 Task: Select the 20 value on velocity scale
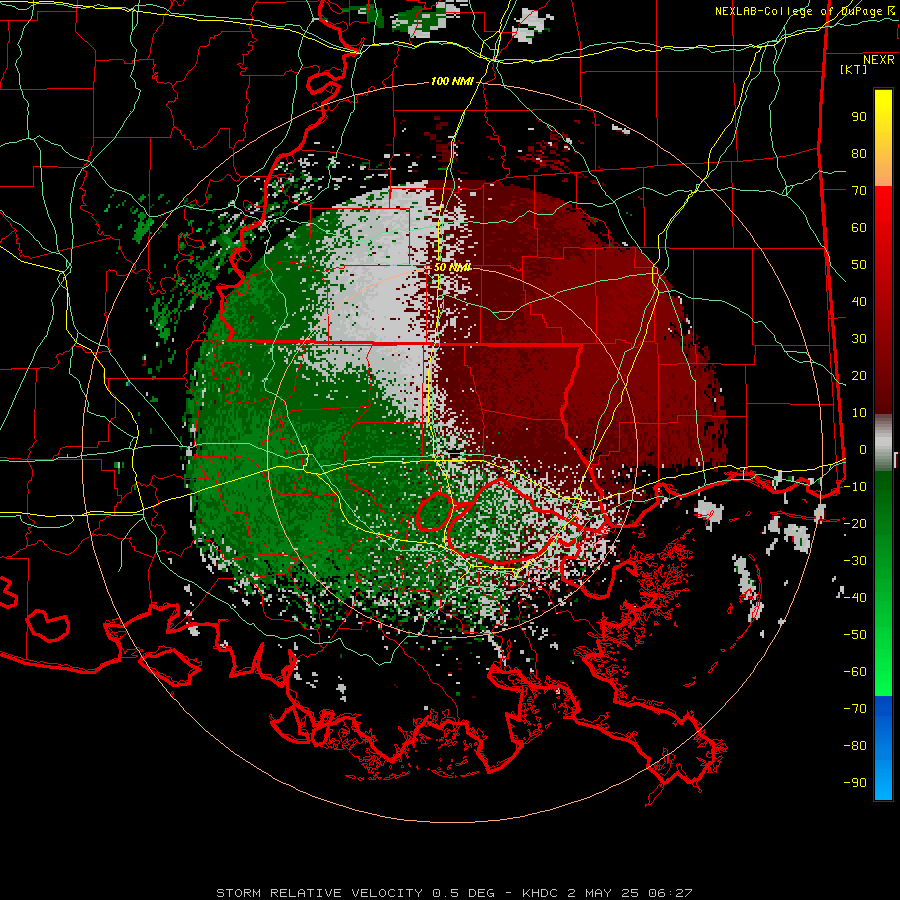tap(859, 376)
